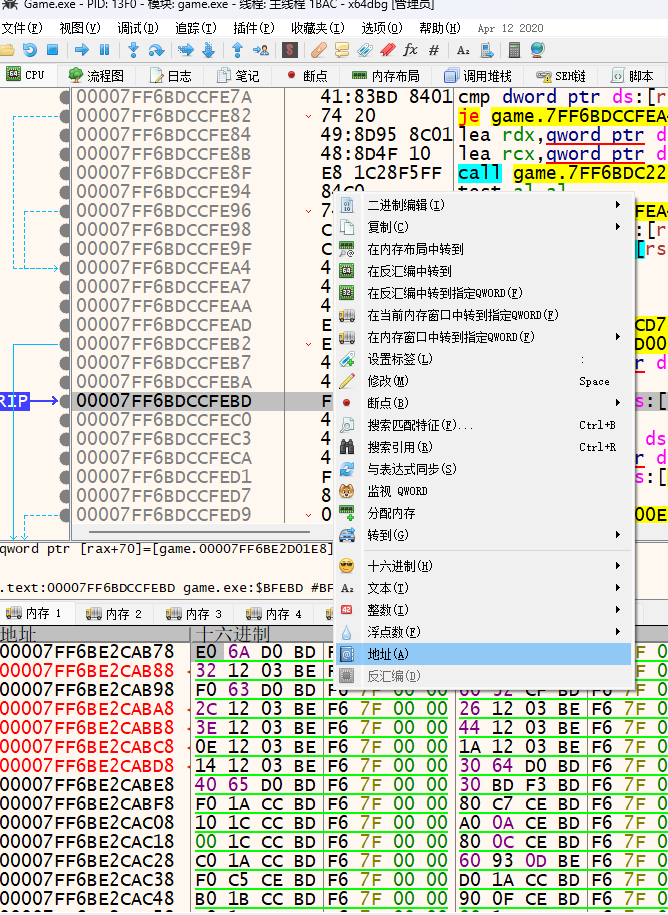Toggle breakpoint dot at 00007FF6BDCCFE8B
Screen dimensions: 668x915
(65, 153)
